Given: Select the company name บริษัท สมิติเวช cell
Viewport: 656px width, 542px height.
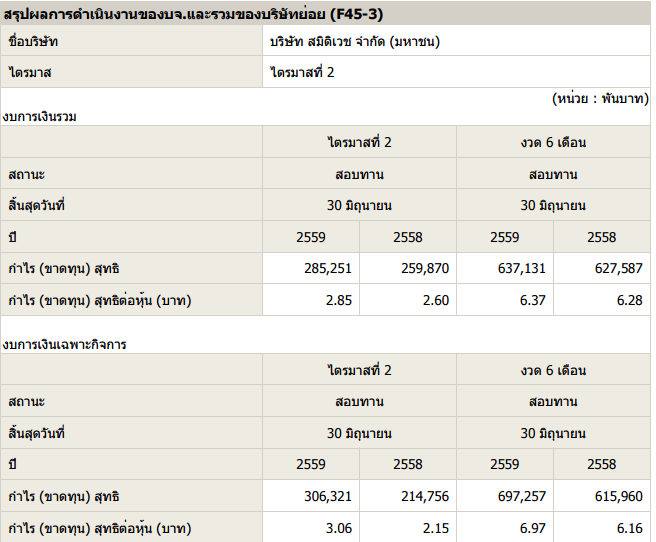Looking at the screenshot, I should tap(456, 41).
